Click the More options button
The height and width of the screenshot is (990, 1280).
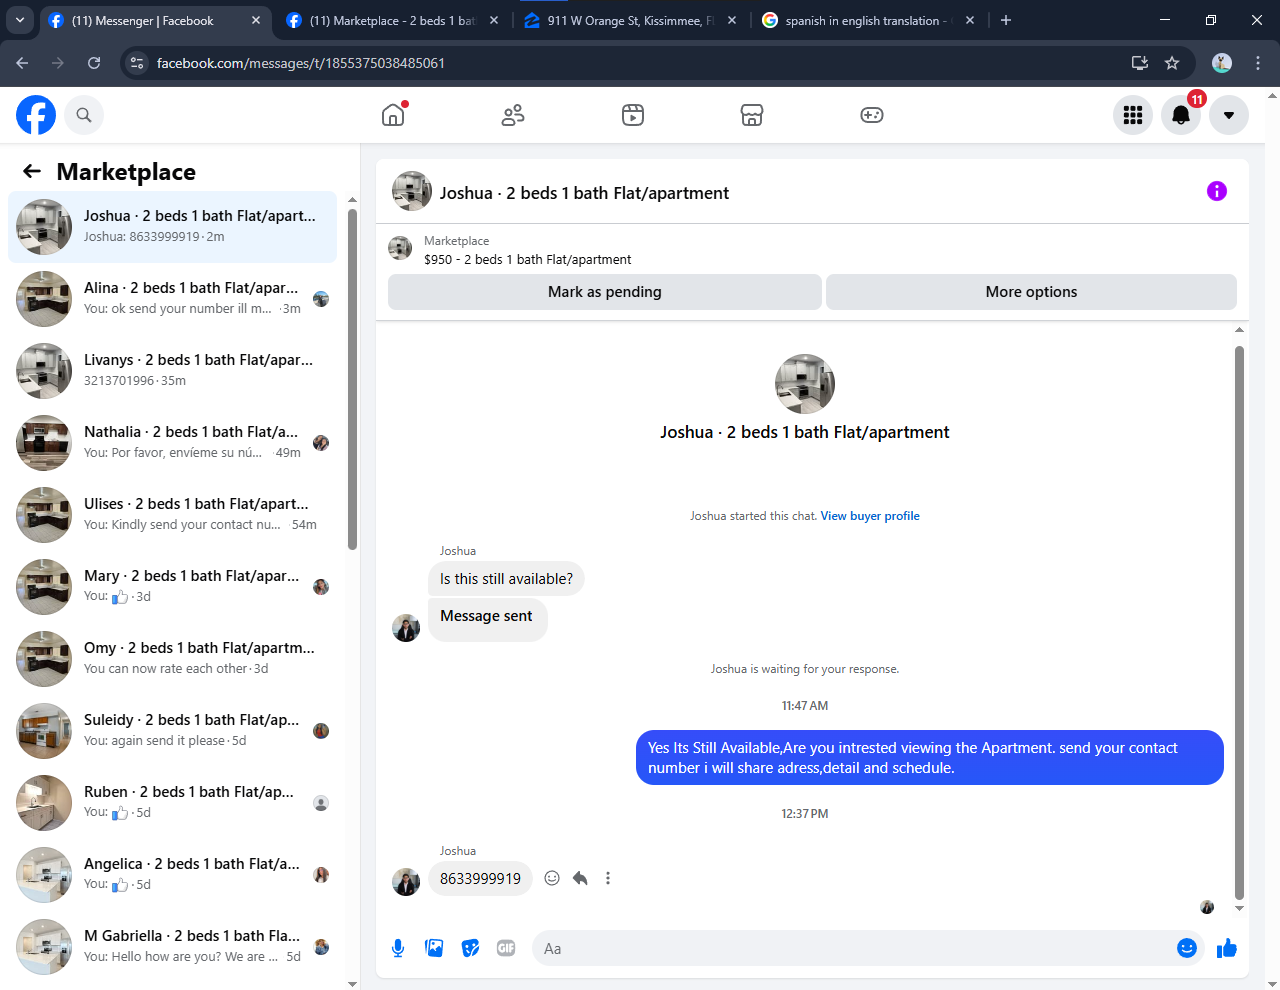pyautogui.click(x=1031, y=292)
